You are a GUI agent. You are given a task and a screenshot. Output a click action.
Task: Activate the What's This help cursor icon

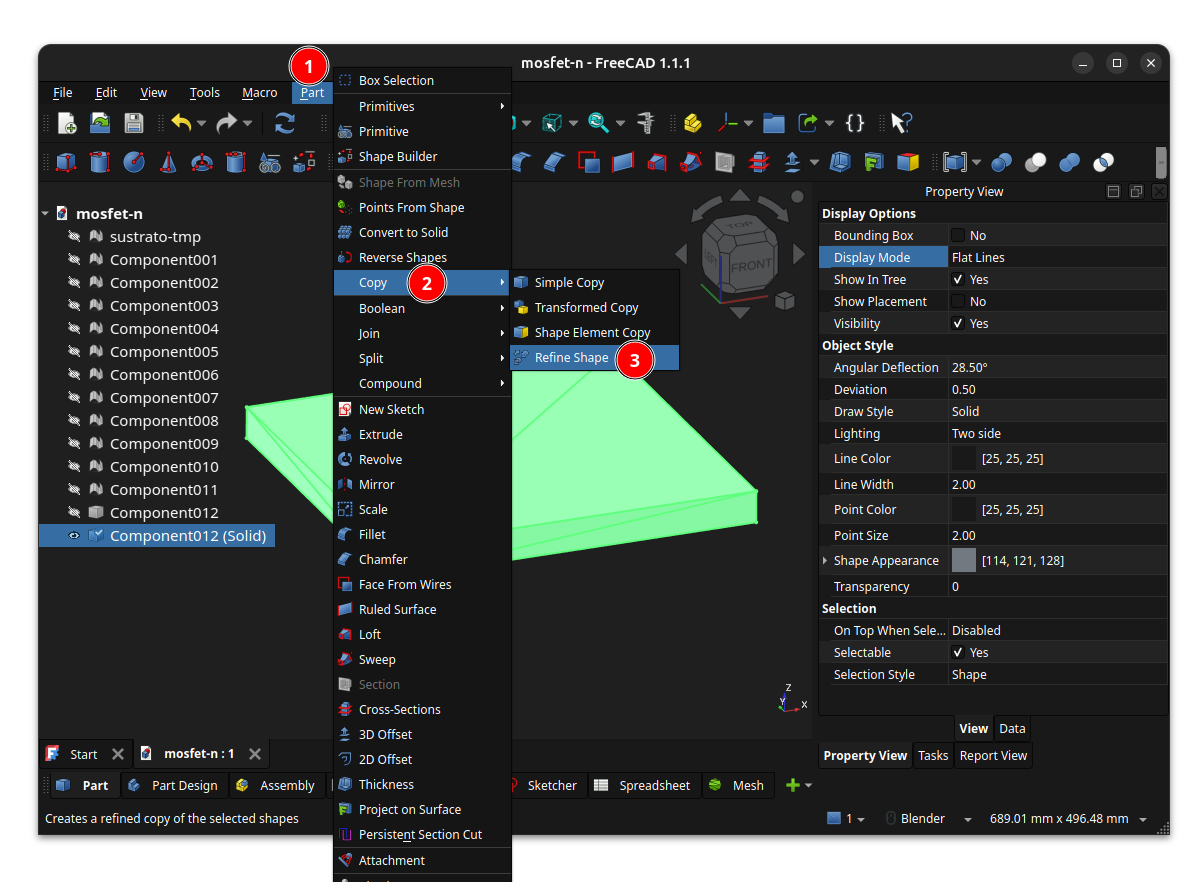901,123
